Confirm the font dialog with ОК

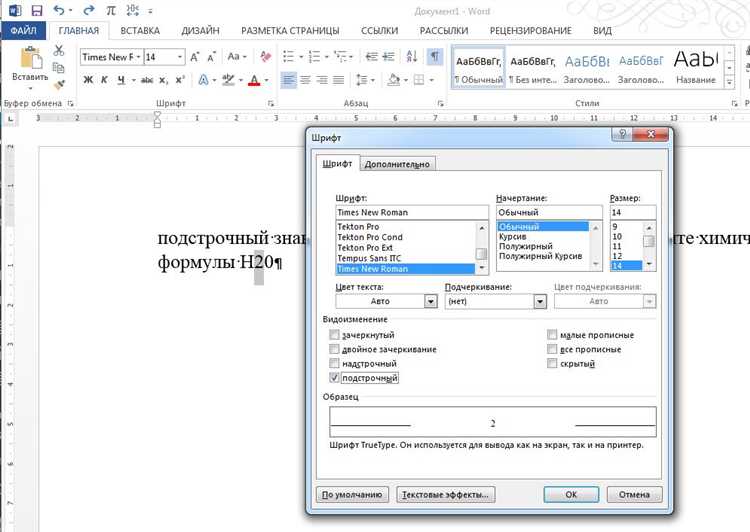(x=571, y=494)
